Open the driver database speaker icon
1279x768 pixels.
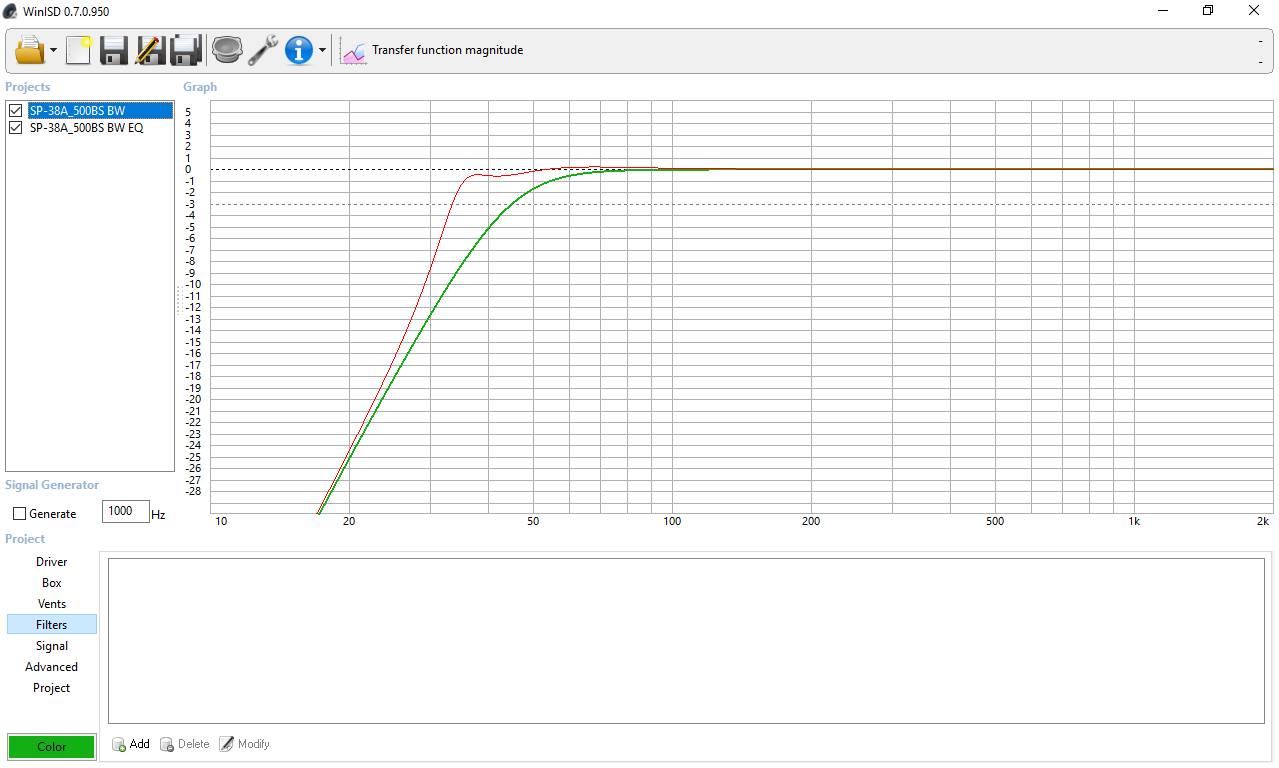point(227,50)
